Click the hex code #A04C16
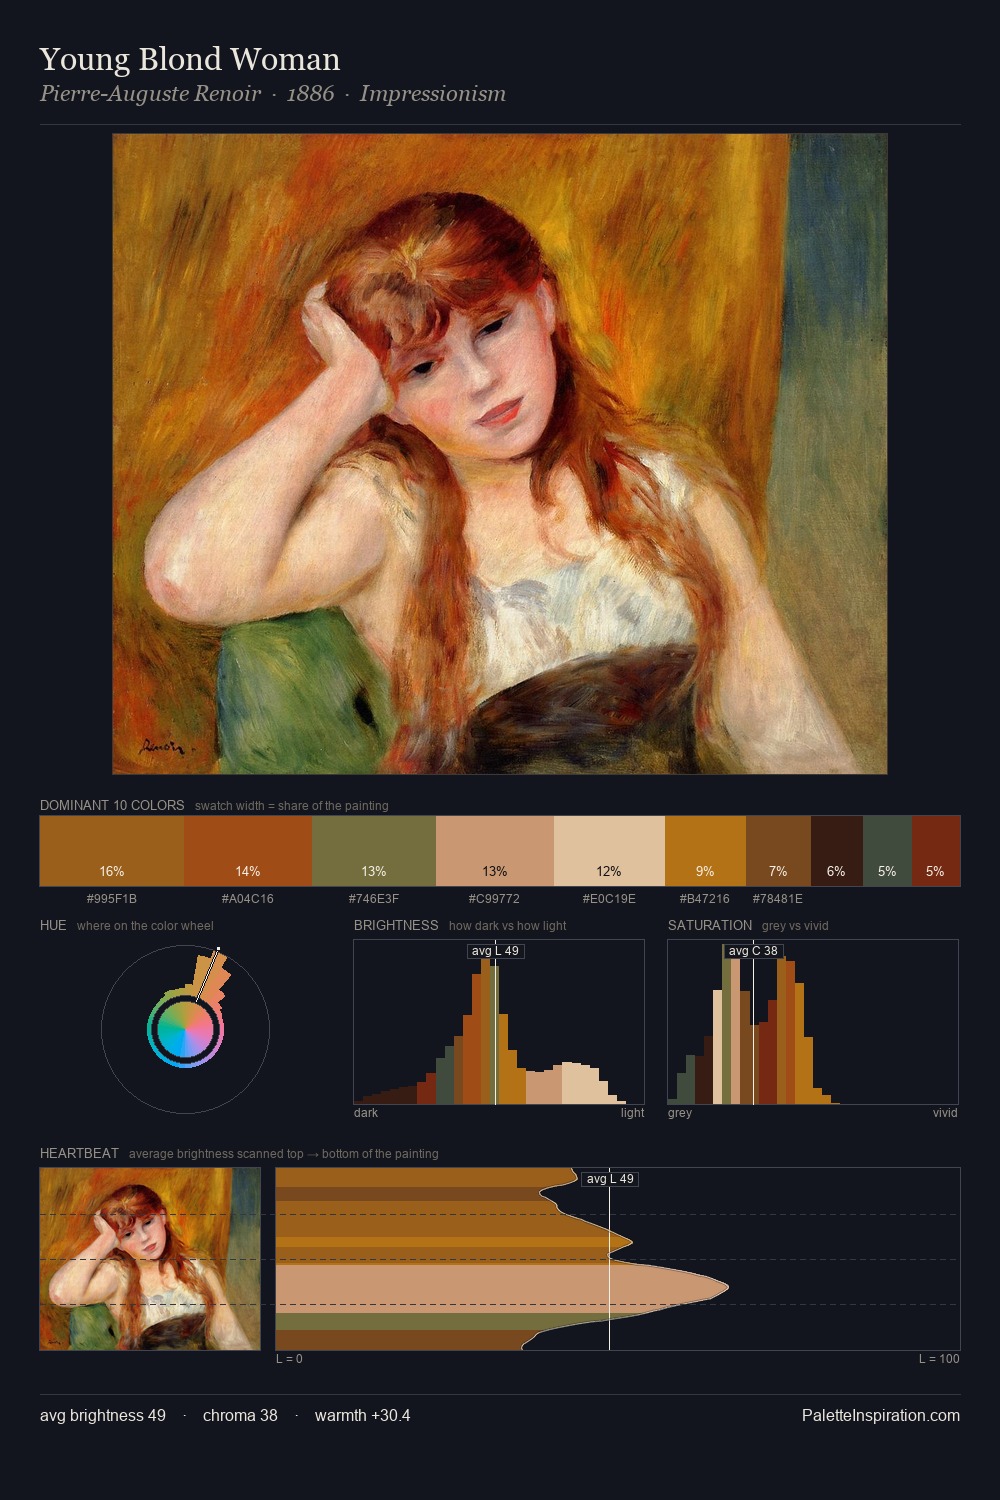This screenshot has height=1500, width=1000. [248, 899]
